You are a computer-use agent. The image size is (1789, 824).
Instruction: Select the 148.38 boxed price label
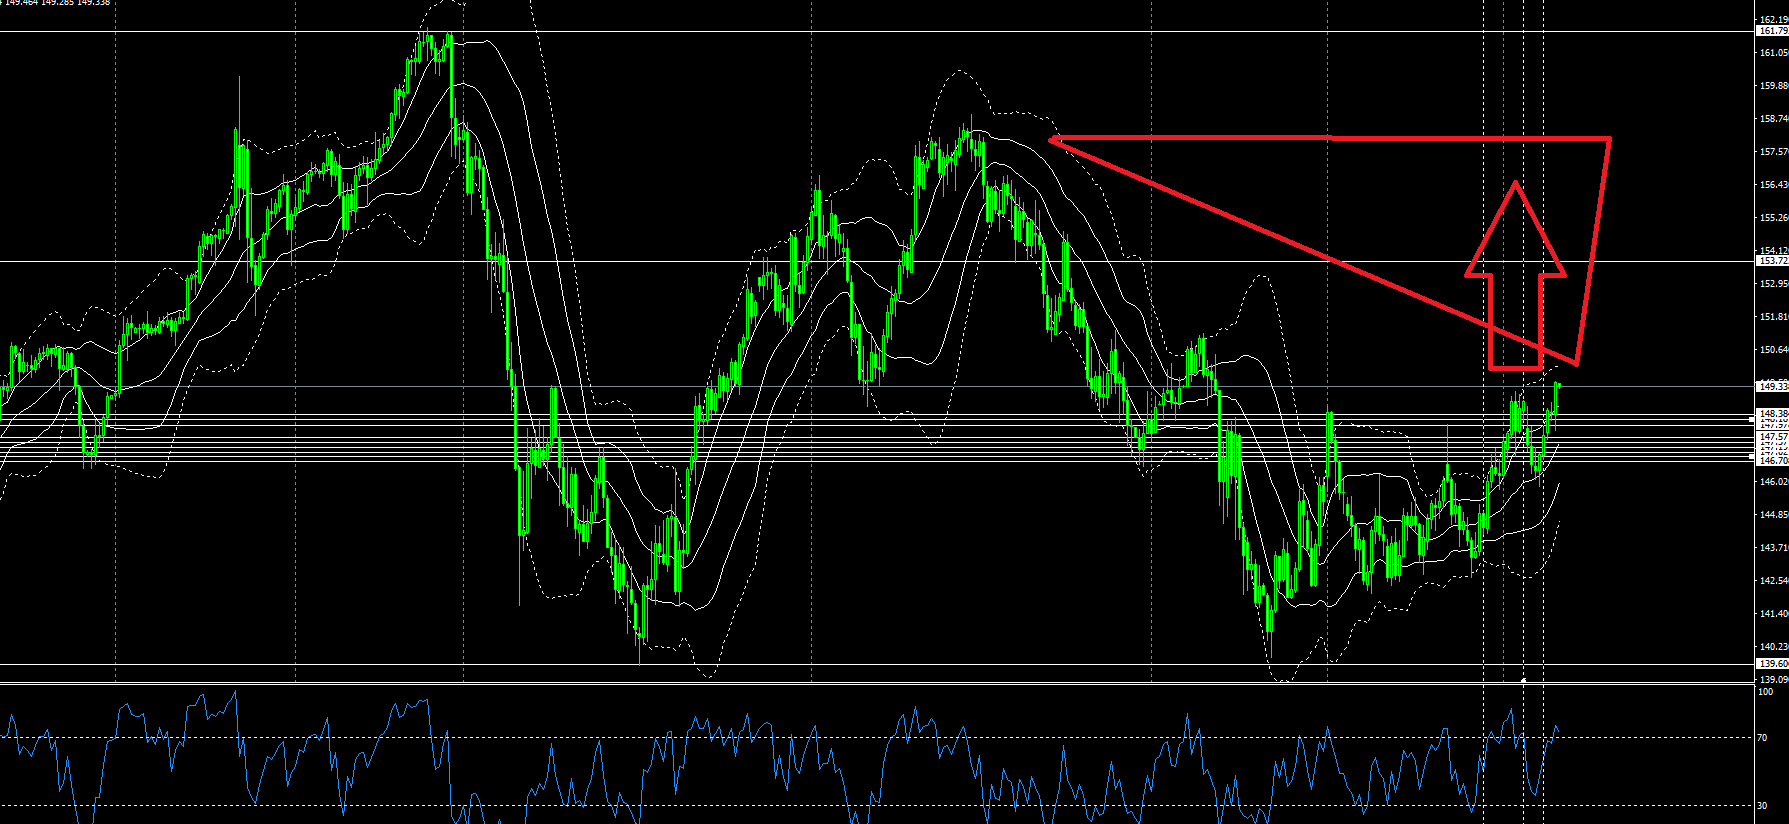tap(1772, 414)
